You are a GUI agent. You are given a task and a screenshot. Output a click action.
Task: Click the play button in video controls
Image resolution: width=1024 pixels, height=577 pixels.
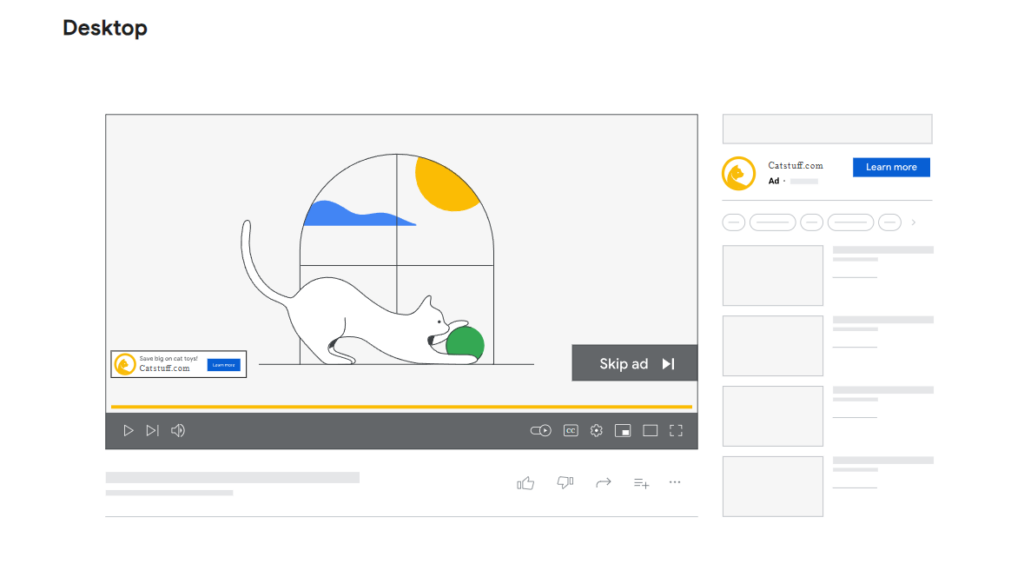(x=128, y=431)
